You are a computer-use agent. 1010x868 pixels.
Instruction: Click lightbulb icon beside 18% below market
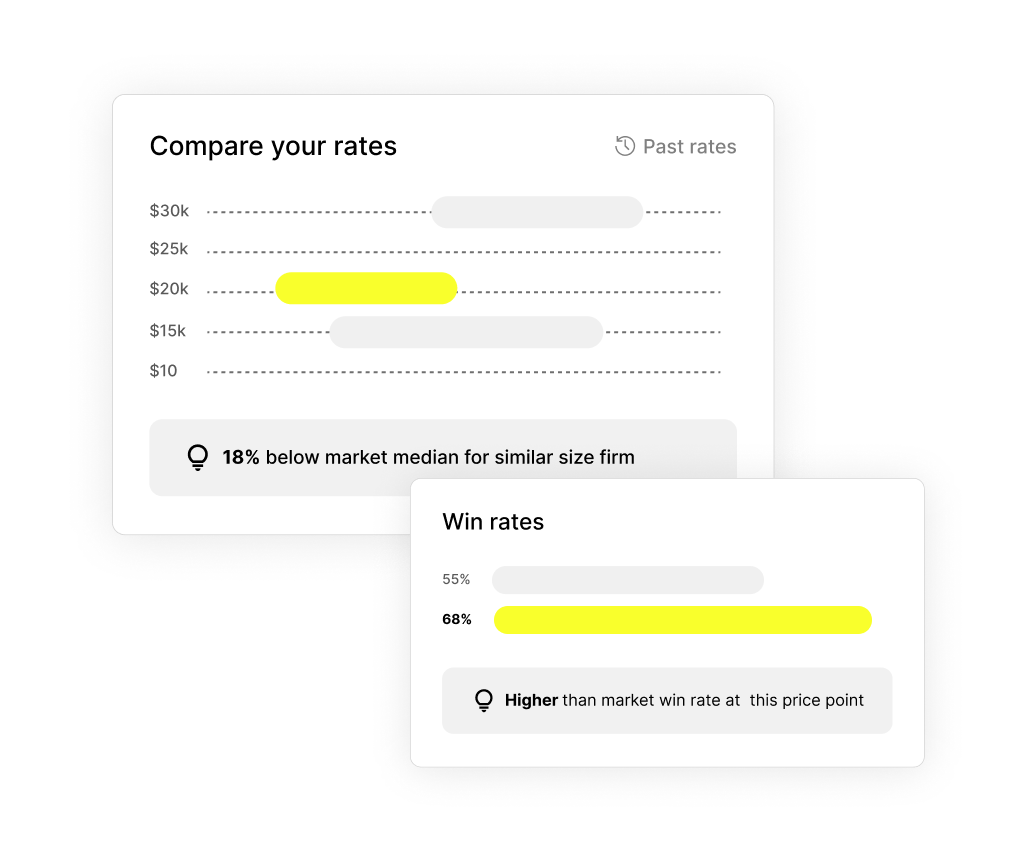pos(198,457)
